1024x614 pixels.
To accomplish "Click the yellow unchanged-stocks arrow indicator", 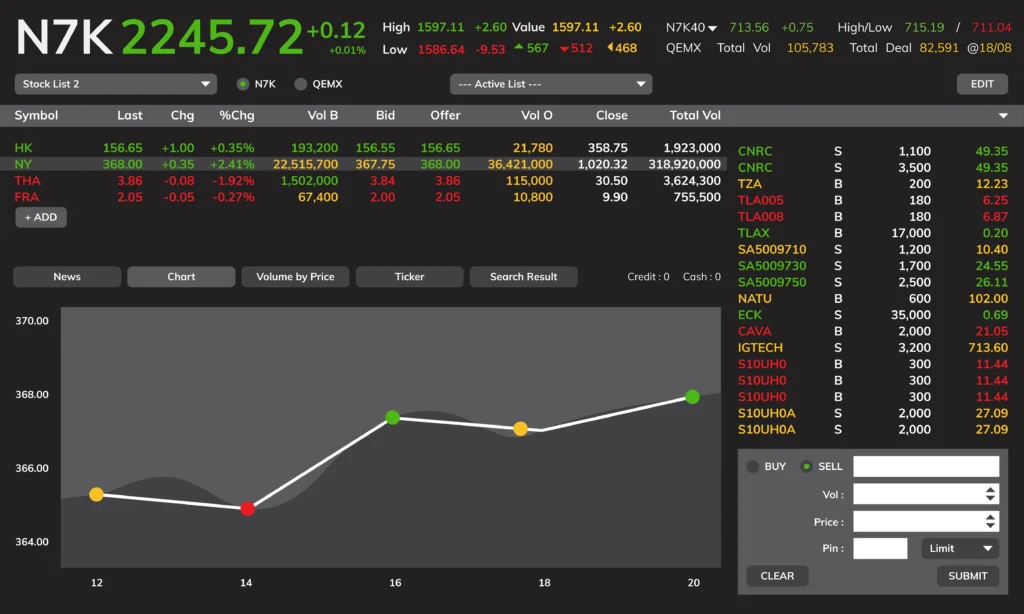I will (x=611, y=49).
